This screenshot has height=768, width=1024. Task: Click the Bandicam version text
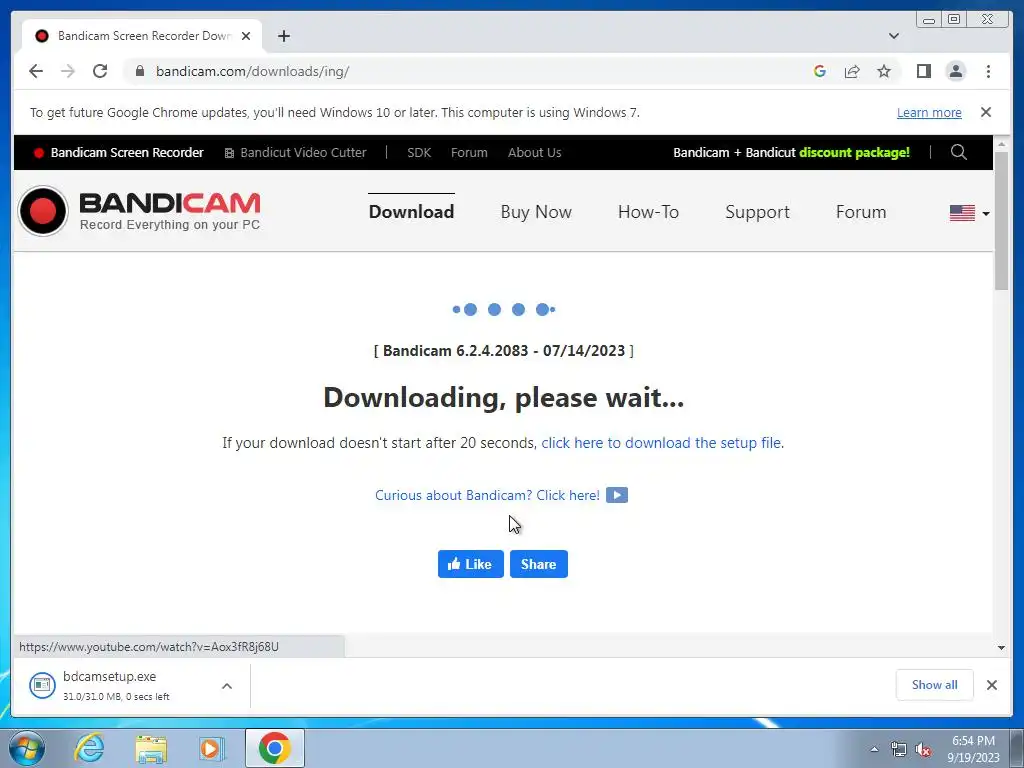click(504, 351)
